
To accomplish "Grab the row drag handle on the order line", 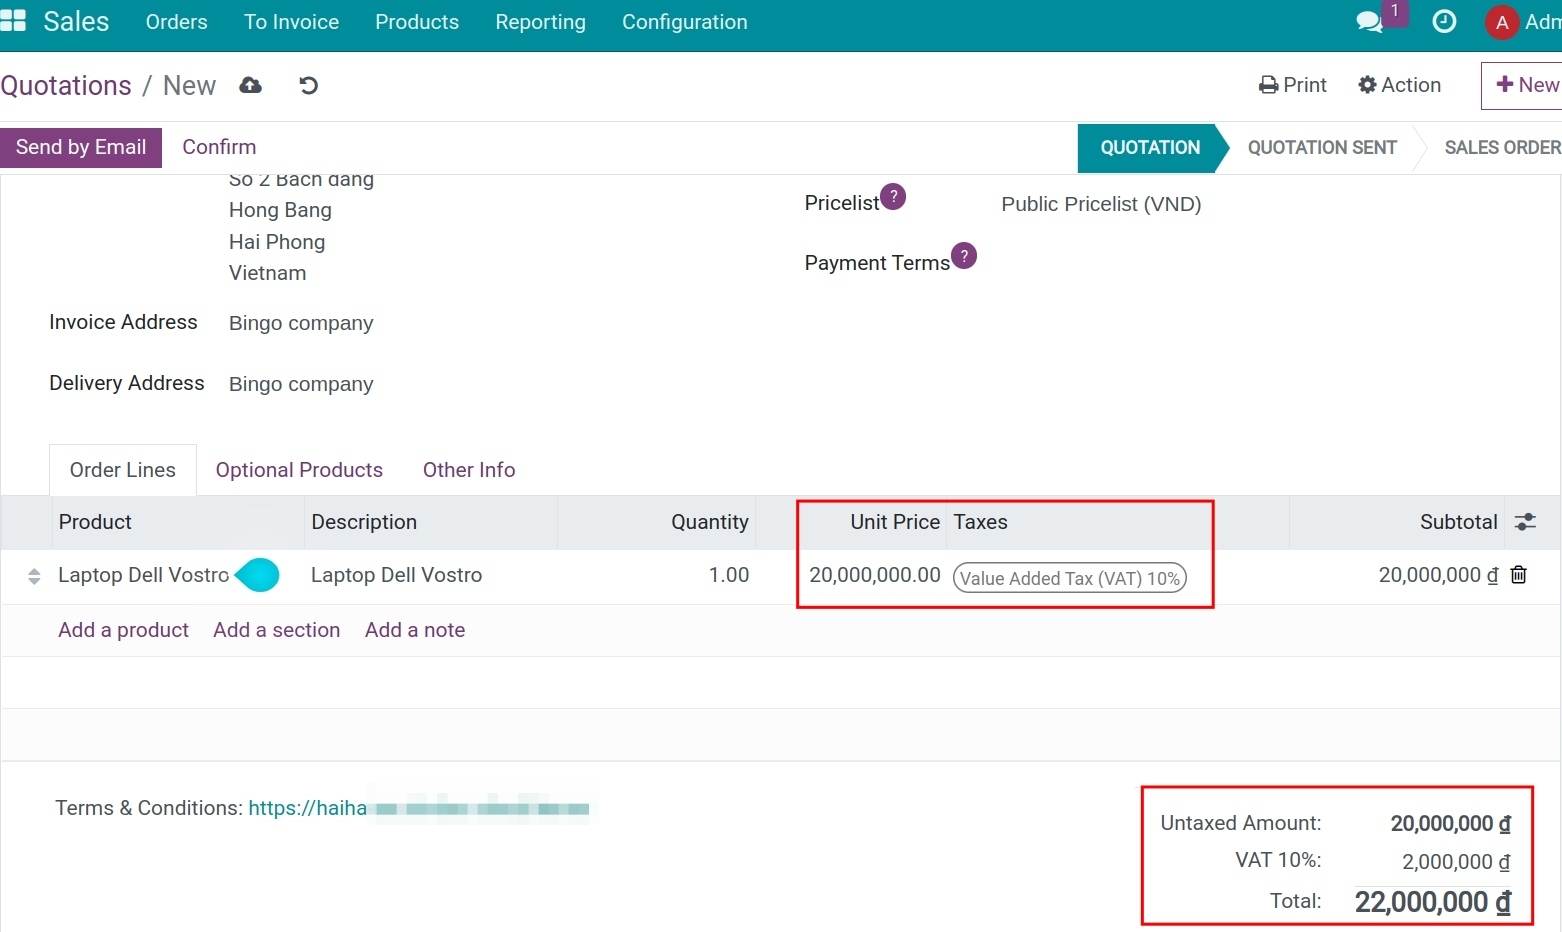I will click(x=33, y=575).
